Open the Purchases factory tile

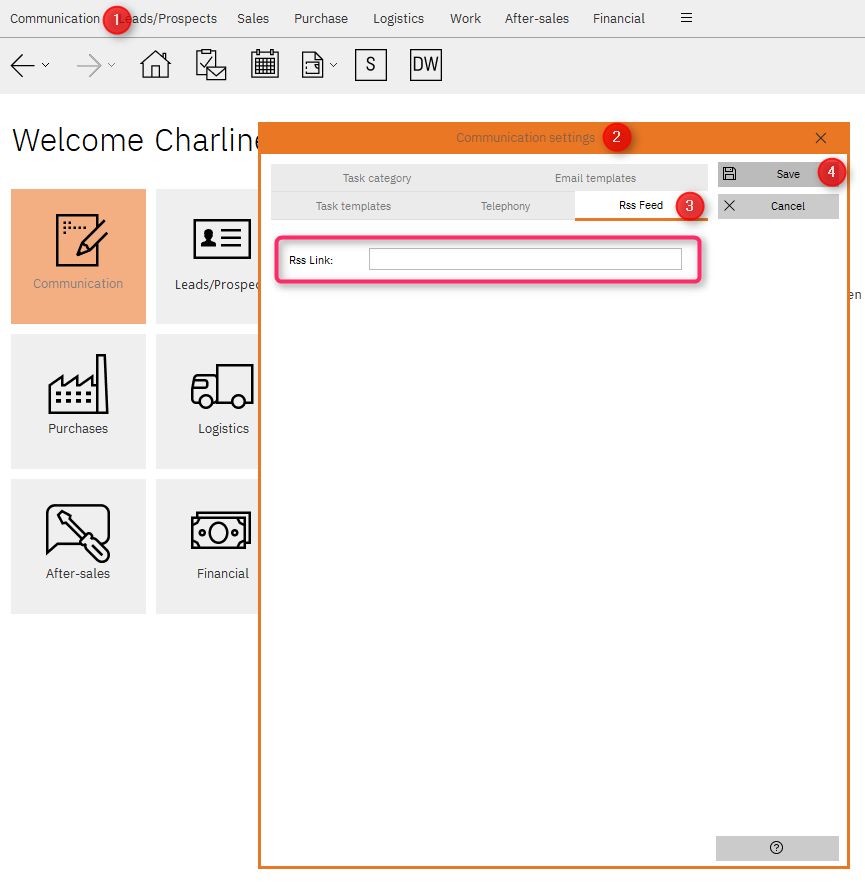tap(78, 401)
